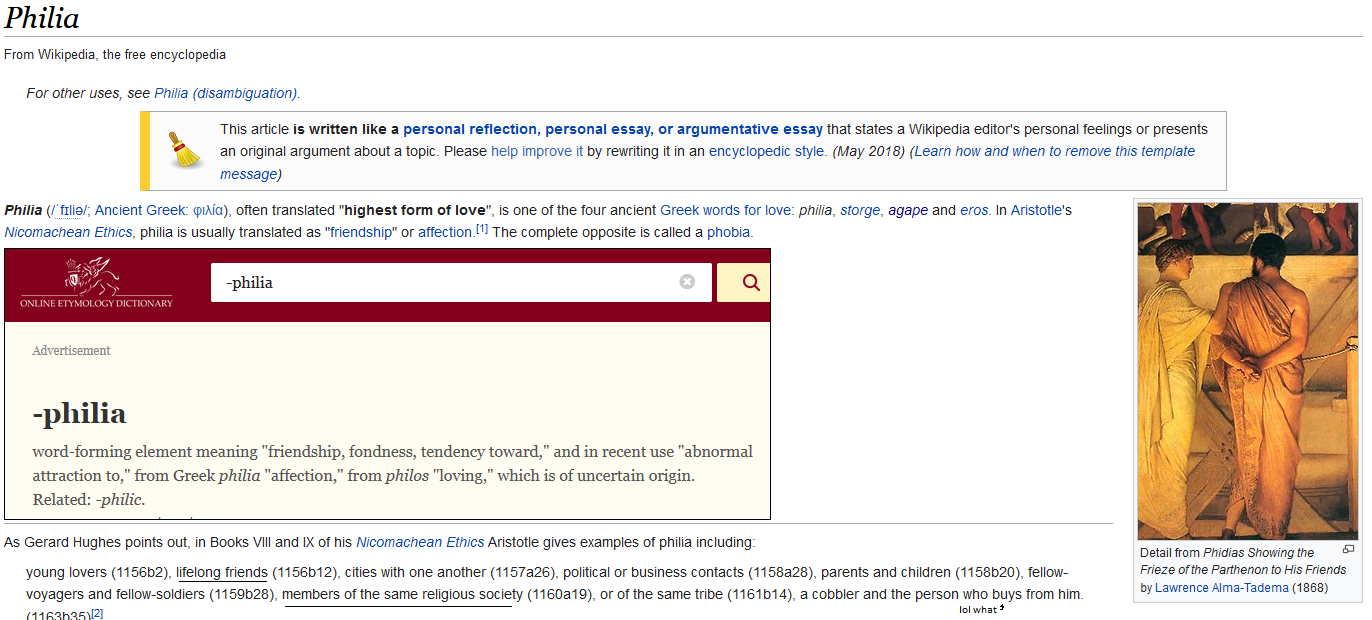This screenshot has height=620, width=1372.
Task: Click the broom cleanup icon in the notice box
Action: [184, 150]
